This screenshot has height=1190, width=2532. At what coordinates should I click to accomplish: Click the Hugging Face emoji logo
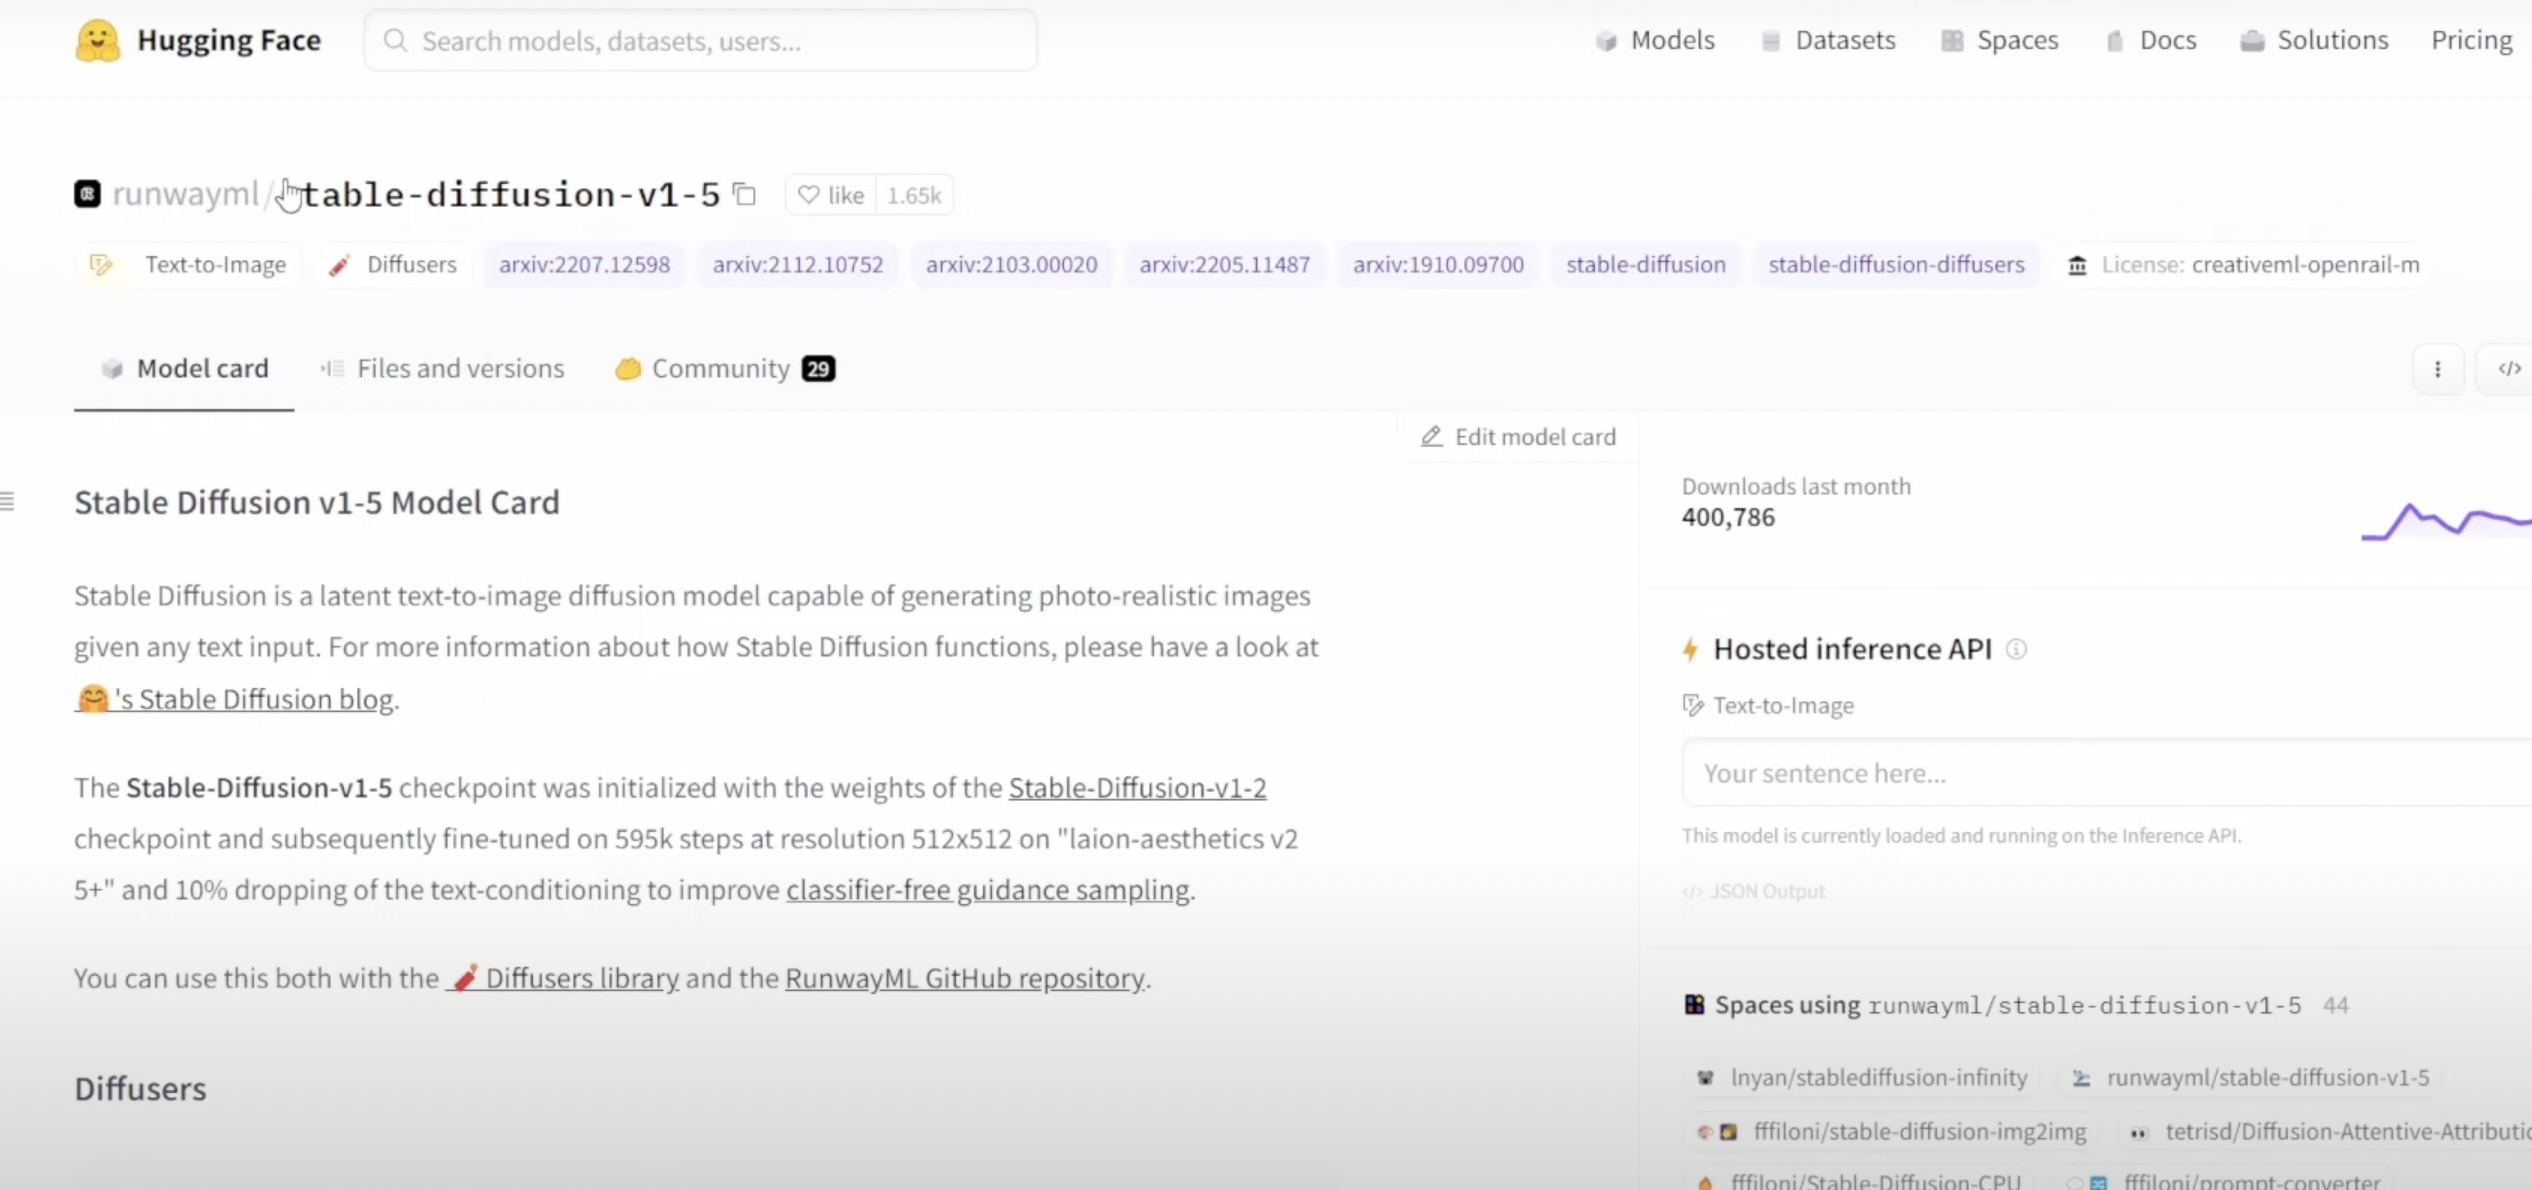[x=97, y=41]
